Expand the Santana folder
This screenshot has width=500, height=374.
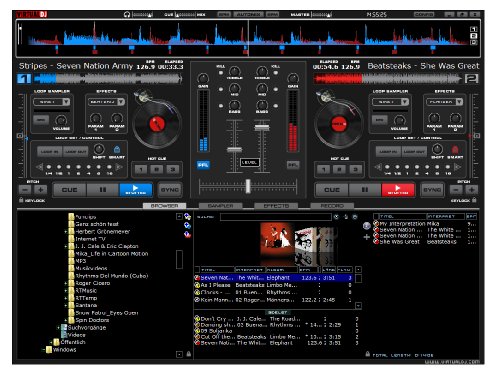tap(66, 305)
